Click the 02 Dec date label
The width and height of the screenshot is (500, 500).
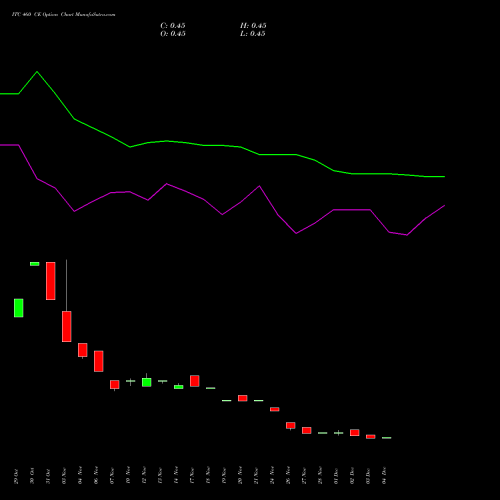click(352, 476)
